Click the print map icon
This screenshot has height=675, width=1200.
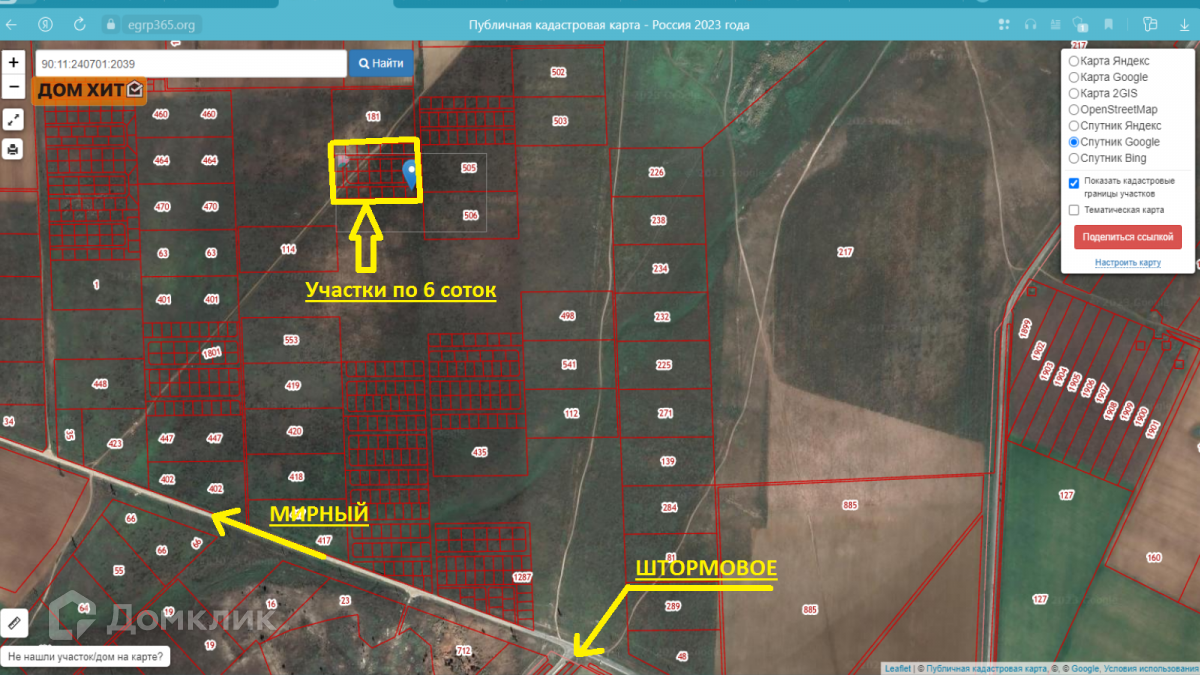pyautogui.click(x=13, y=150)
